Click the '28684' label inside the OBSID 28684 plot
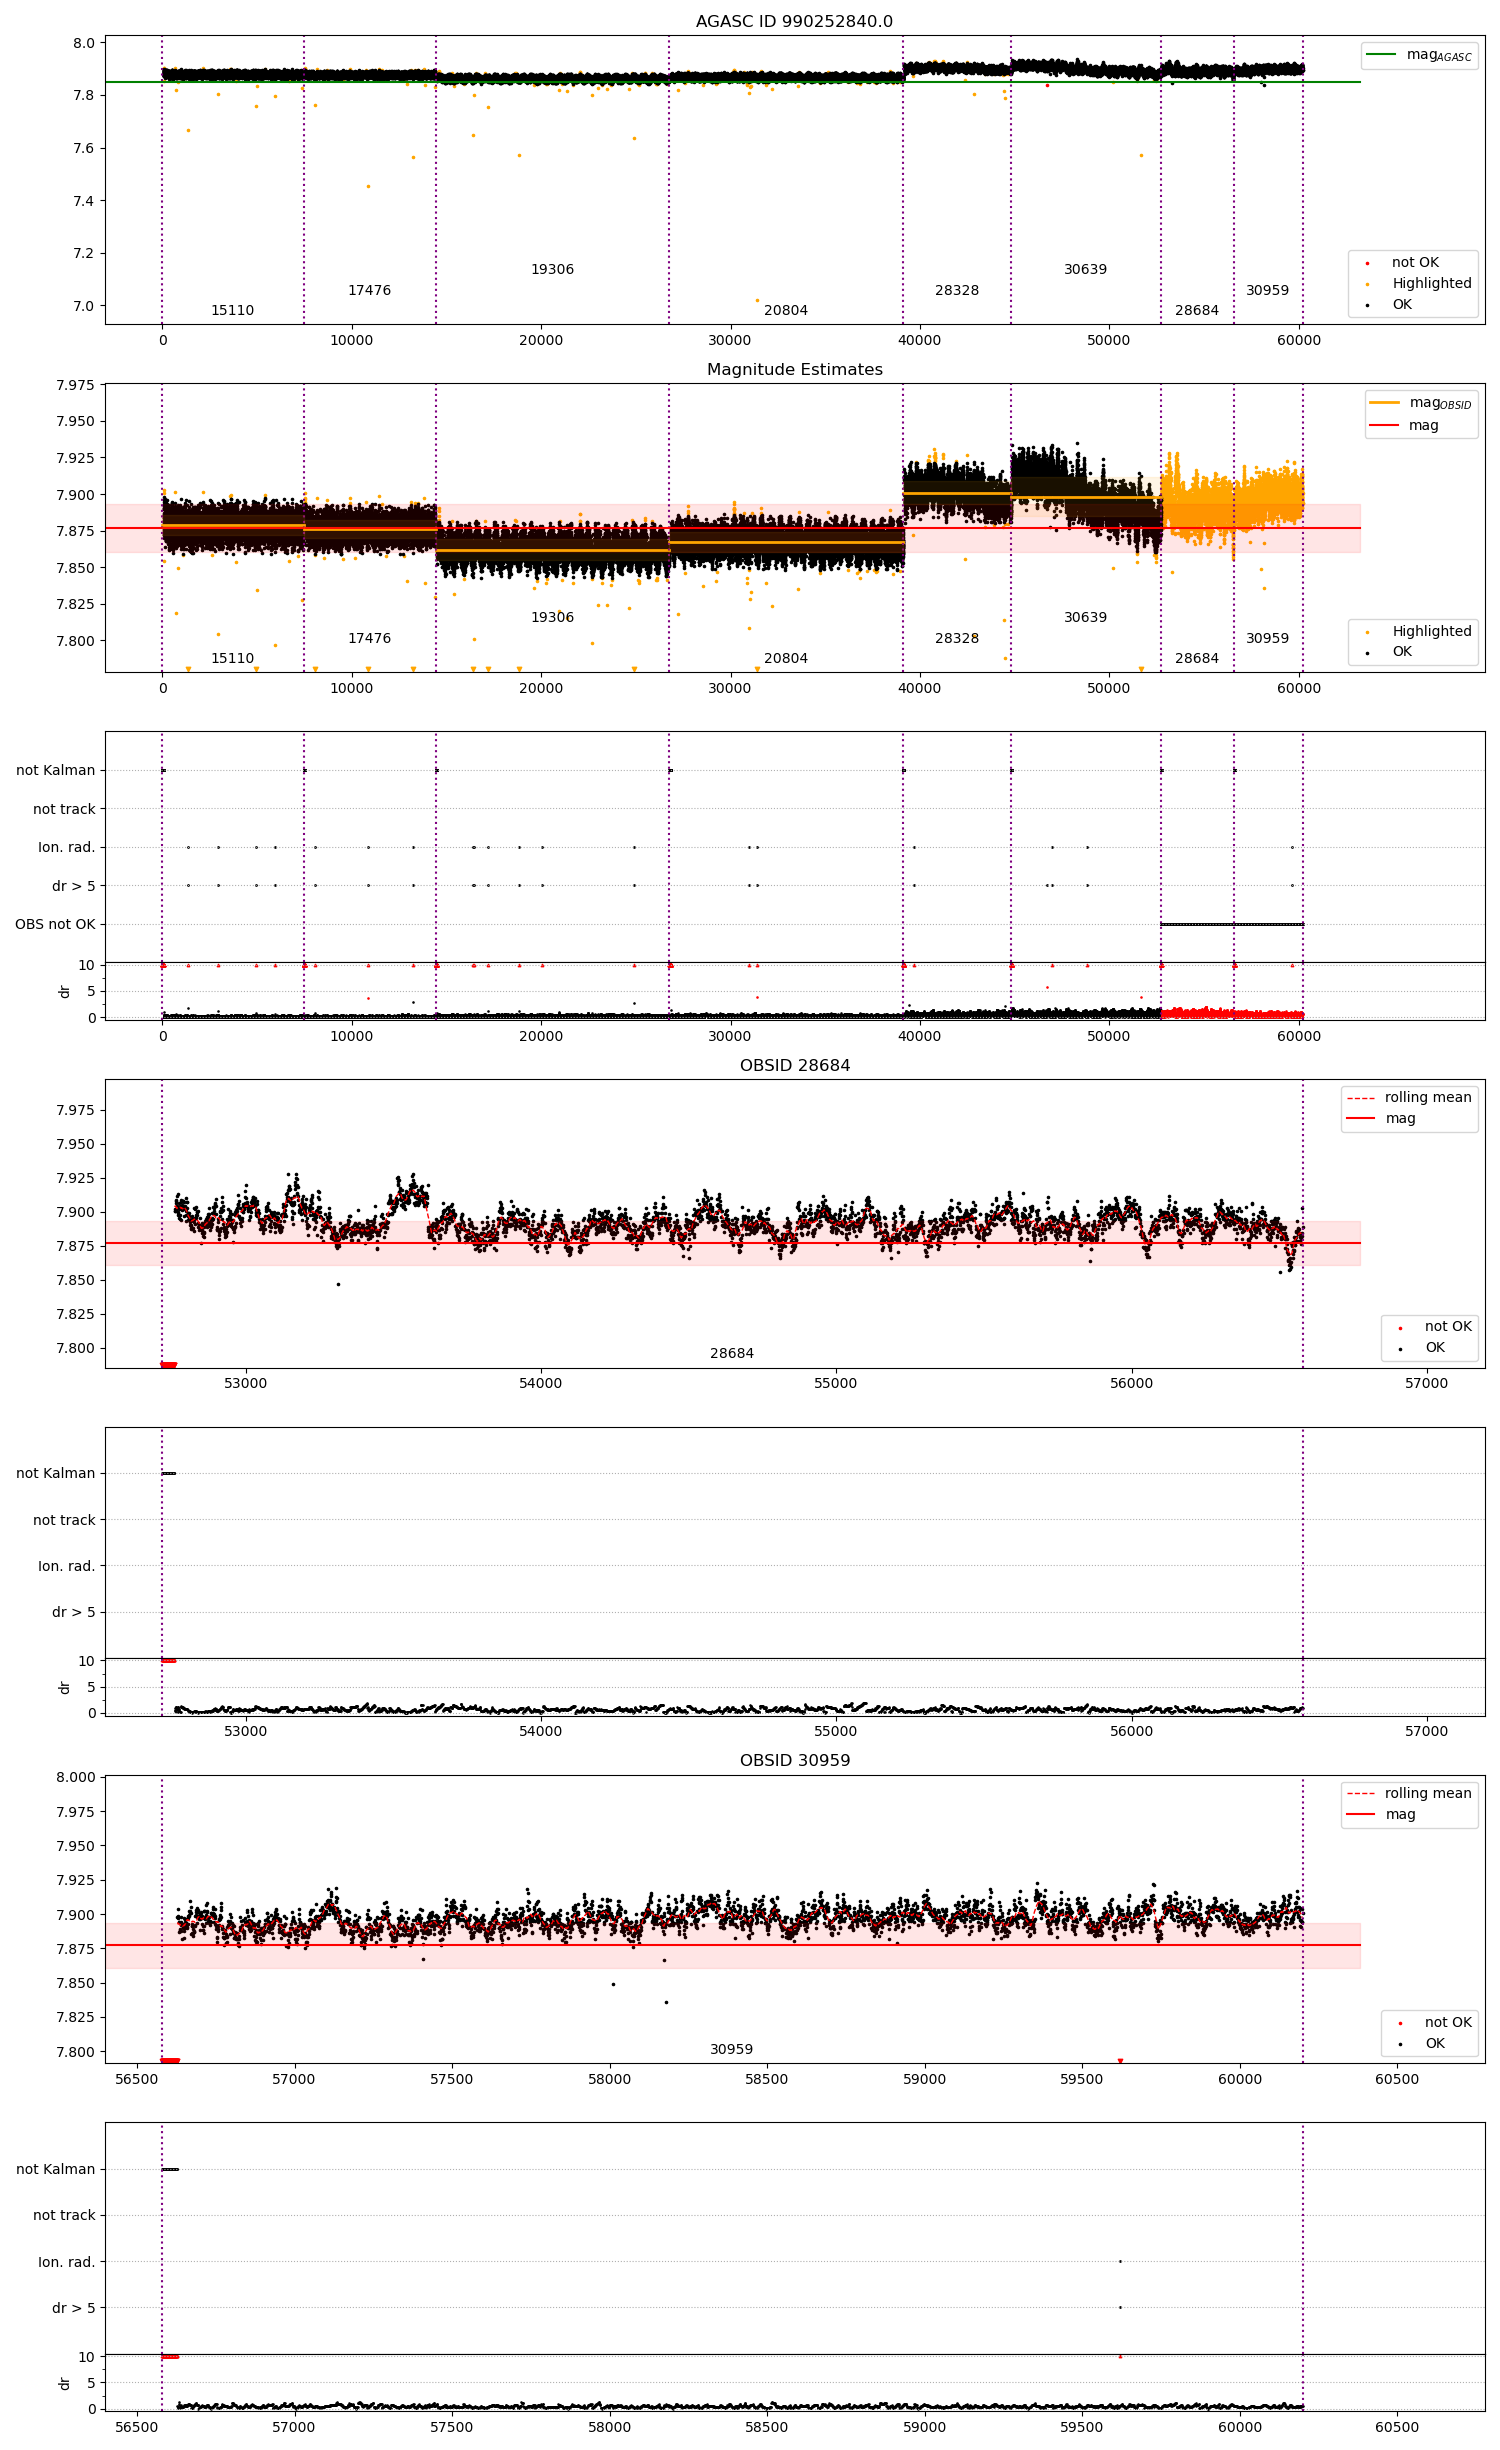This screenshot has height=2450, width=1500. tap(732, 1353)
